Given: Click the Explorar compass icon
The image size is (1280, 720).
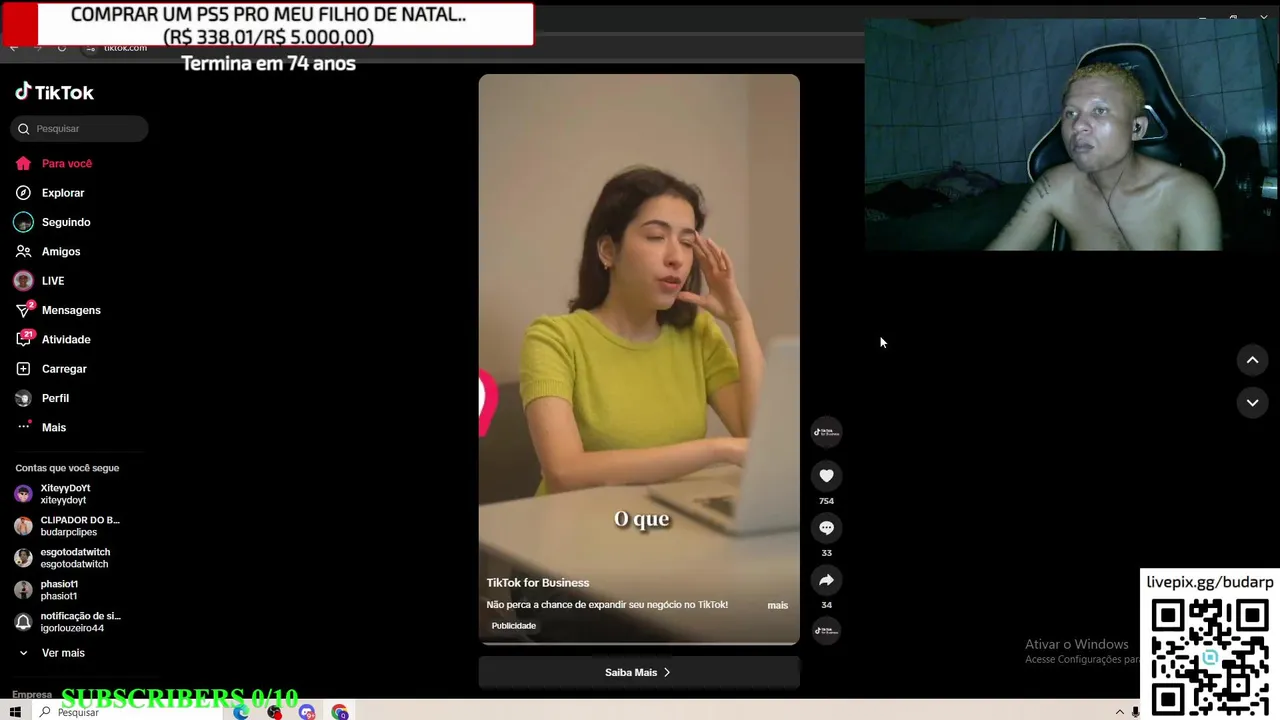Looking at the screenshot, I should tap(23, 193).
